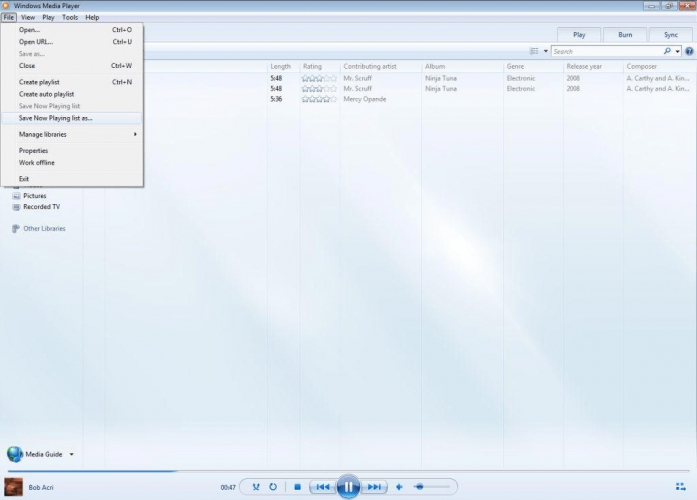This screenshot has height=500, width=697.
Task: Open the Help menu
Action: click(92, 17)
